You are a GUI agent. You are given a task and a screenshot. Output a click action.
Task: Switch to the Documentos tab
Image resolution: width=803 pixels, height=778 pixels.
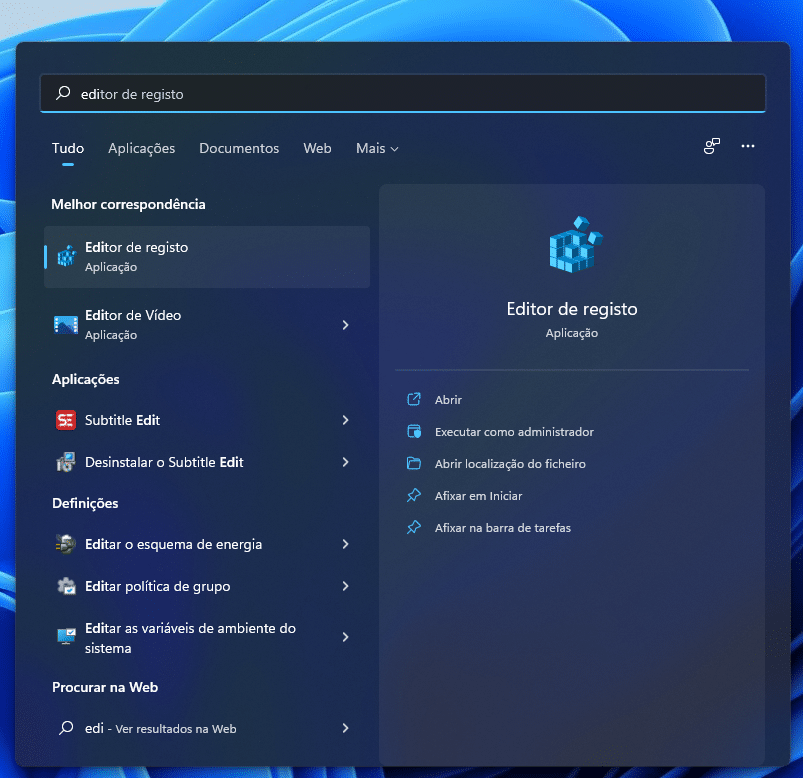pos(239,148)
